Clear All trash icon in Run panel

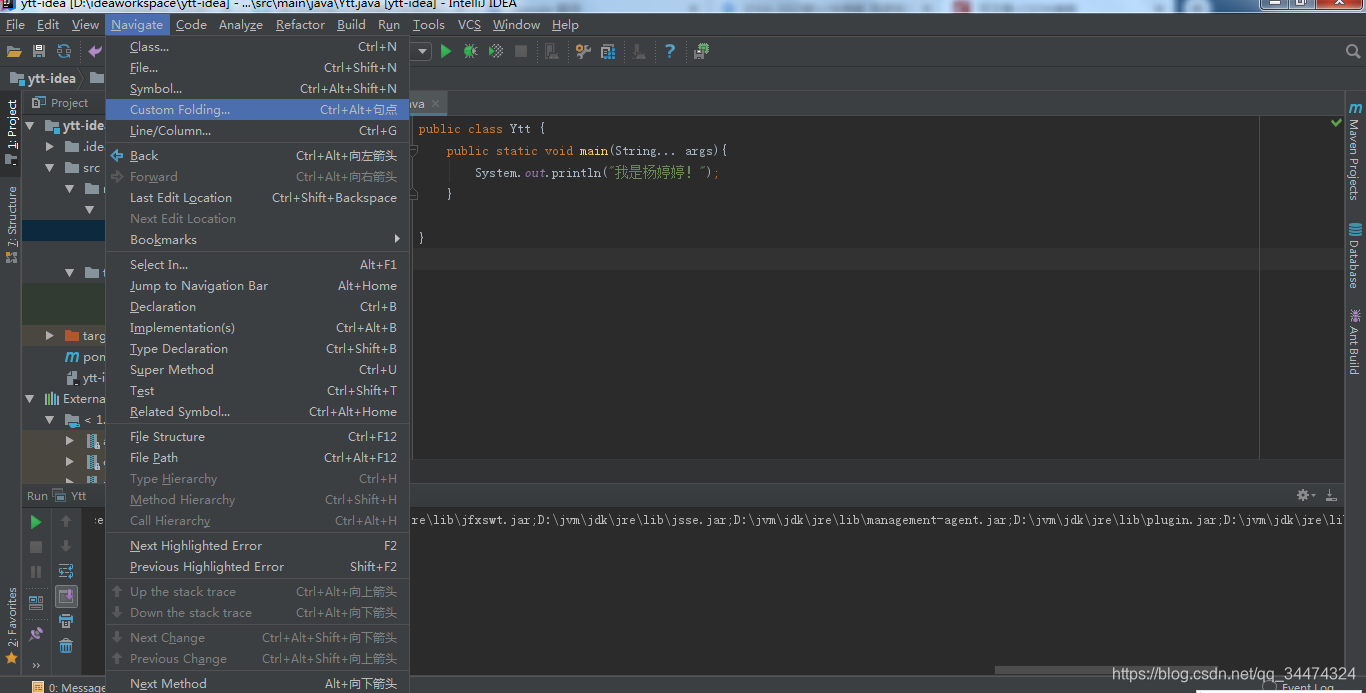click(66, 645)
